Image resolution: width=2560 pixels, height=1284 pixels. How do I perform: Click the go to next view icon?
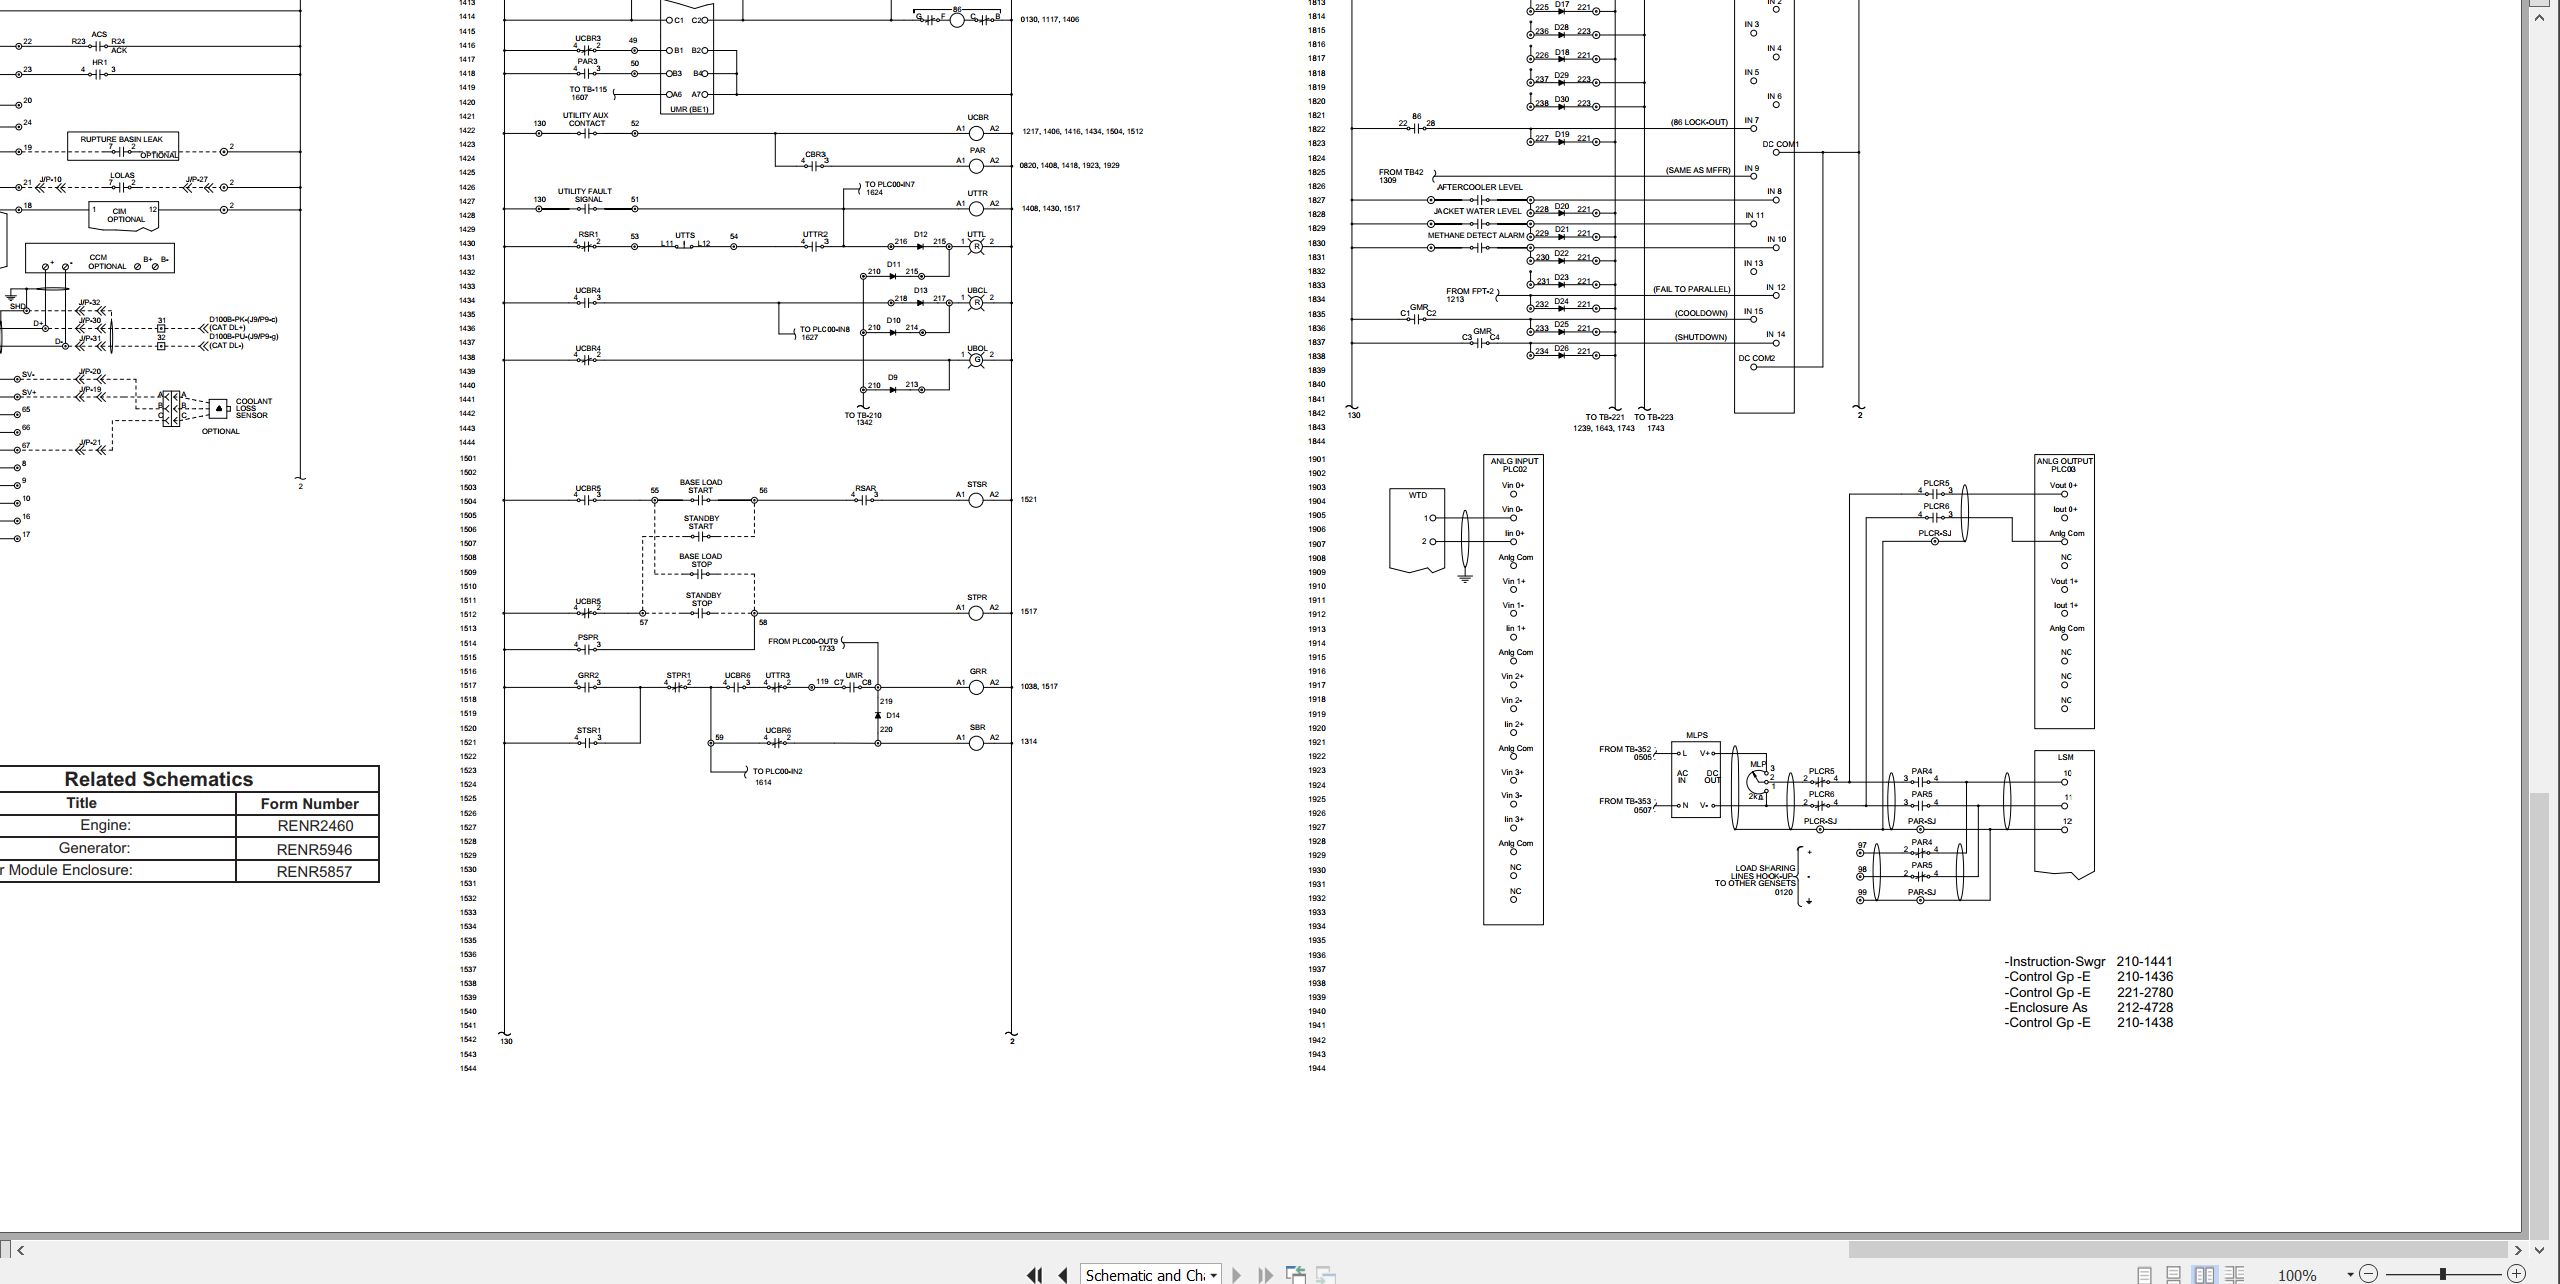pyautogui.click(x=1326, y=1275)
